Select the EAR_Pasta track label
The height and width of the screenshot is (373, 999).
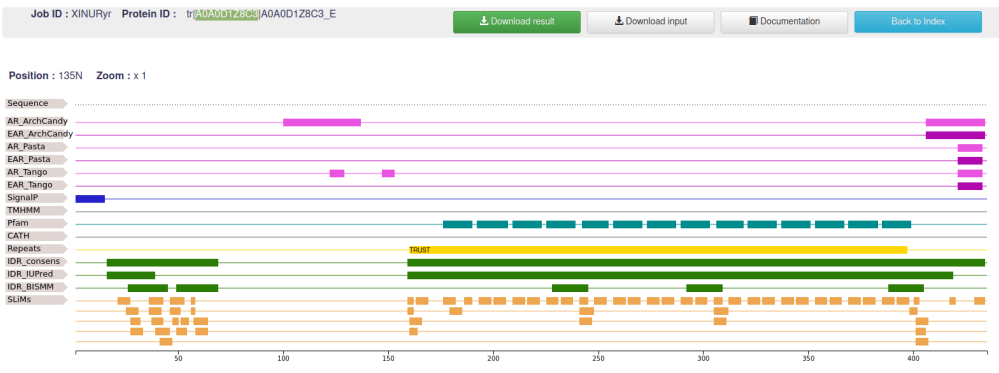pos(36,159)
